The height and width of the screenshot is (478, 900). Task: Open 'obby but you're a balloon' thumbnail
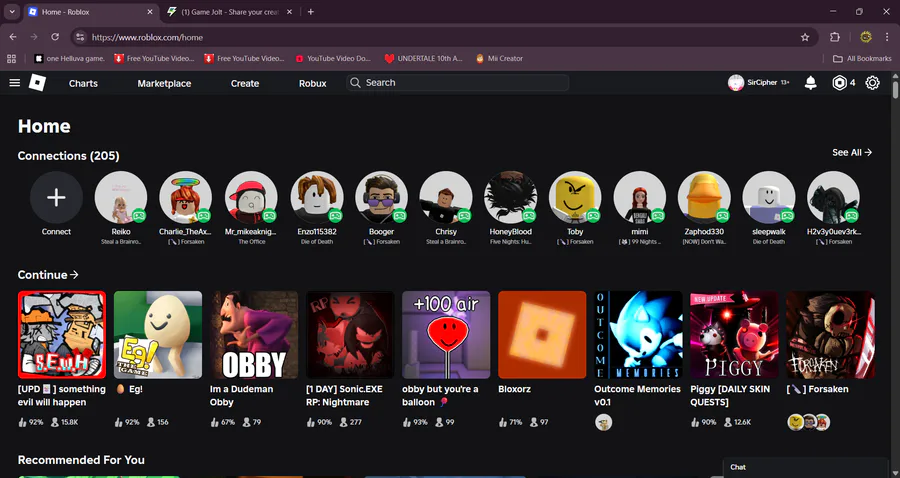446,335
